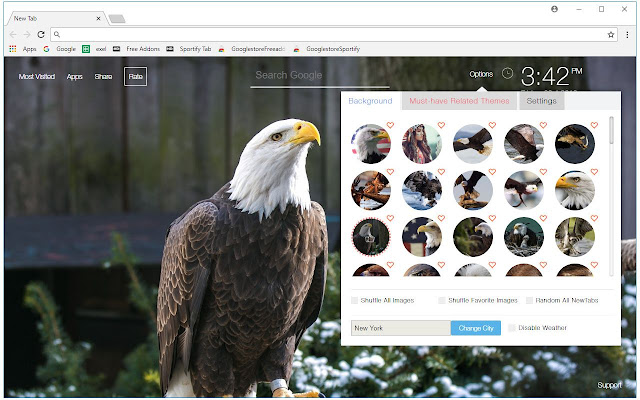640x400 pixels.
Task: Toggle the Options panel
Action: point(481,74)
